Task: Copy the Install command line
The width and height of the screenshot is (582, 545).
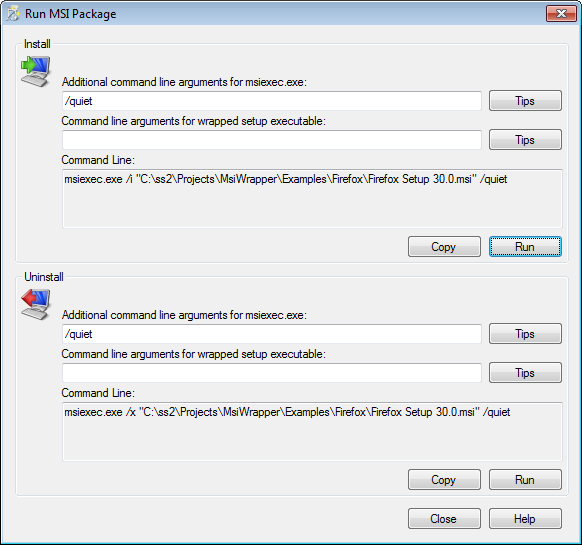Action: 444,247
